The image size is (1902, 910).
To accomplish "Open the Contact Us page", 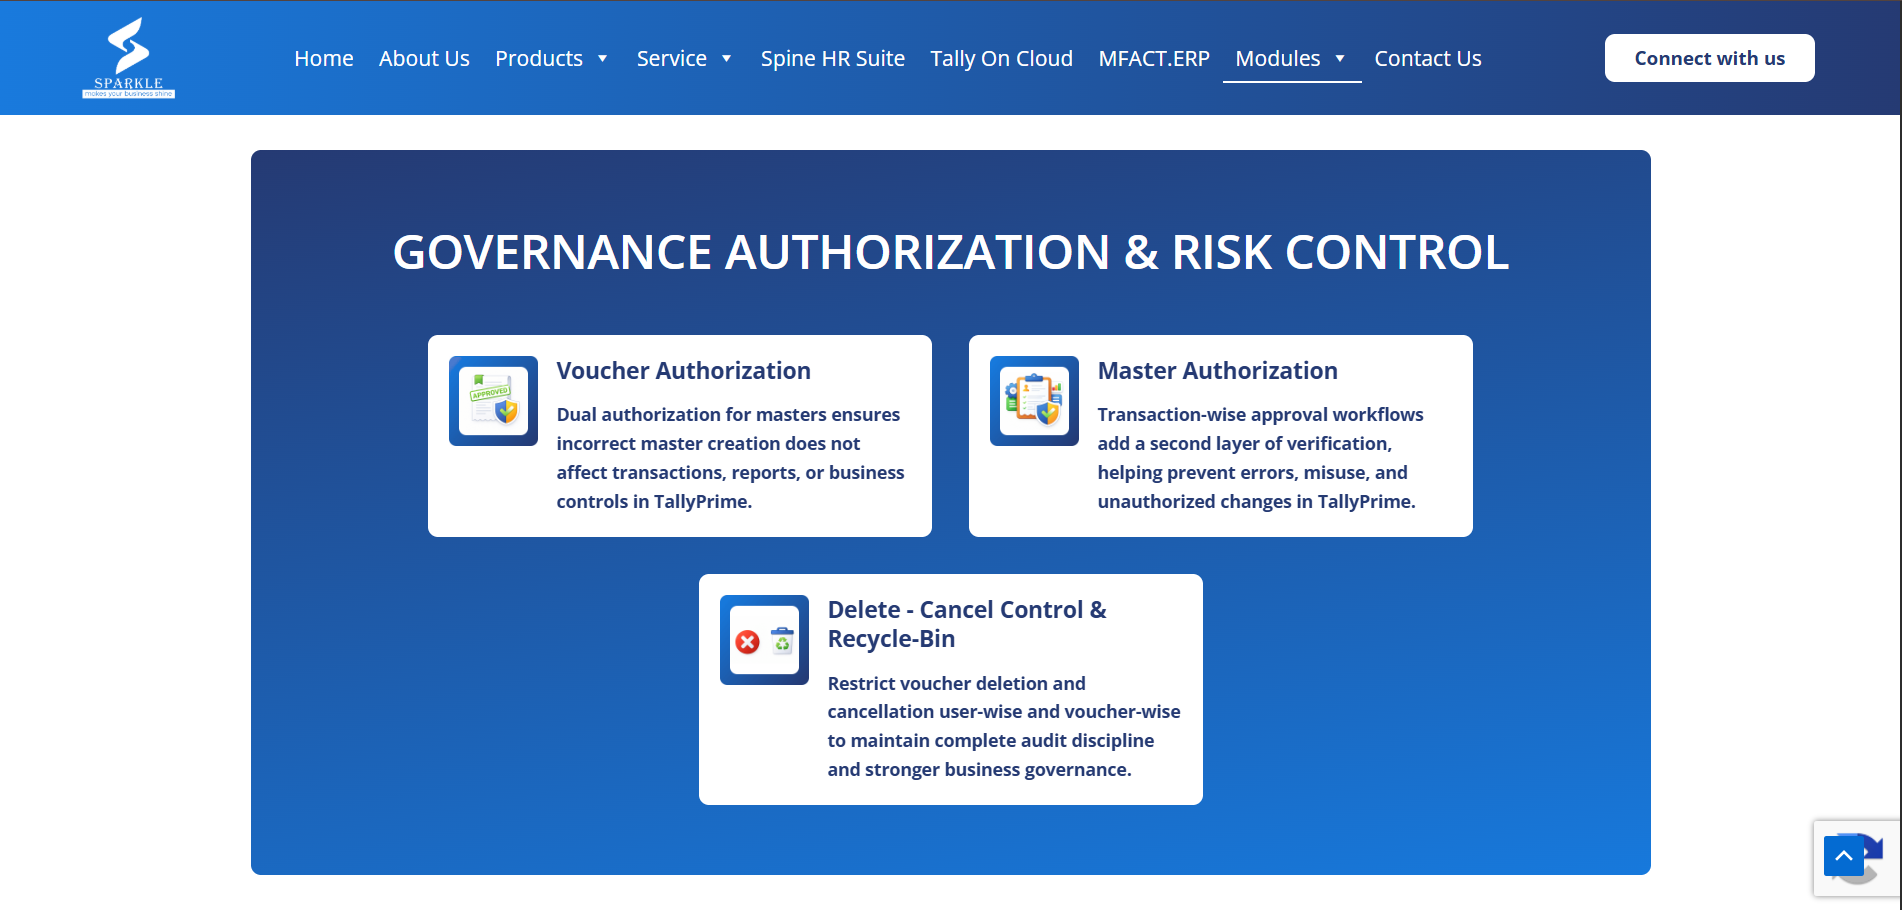I will point(1428,58).
